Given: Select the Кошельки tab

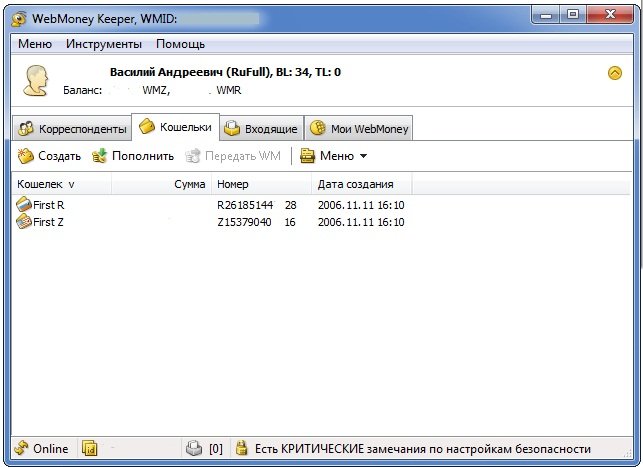Looking at the screenshot, I should click(x=176, y=127).
